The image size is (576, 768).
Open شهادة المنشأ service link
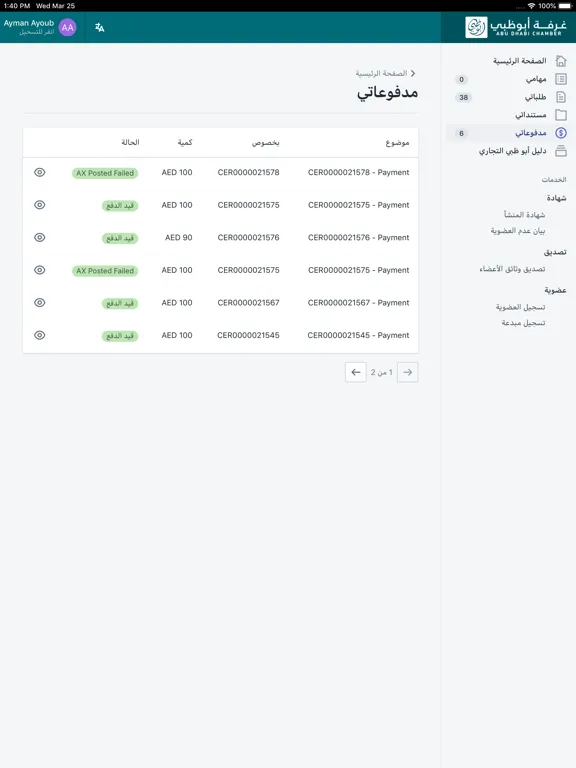click(x=525, y=215)
